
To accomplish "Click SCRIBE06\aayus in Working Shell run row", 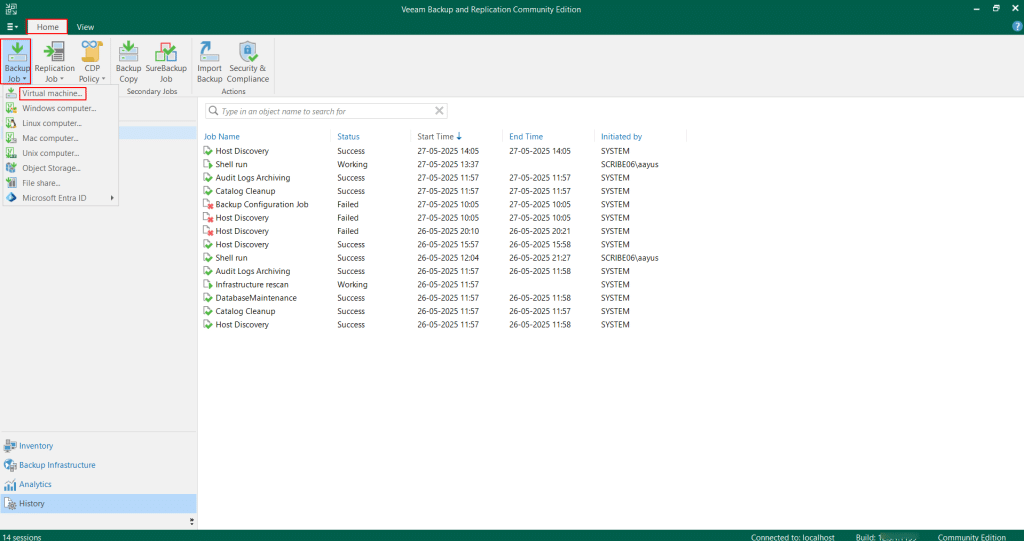I will (630, 165).
